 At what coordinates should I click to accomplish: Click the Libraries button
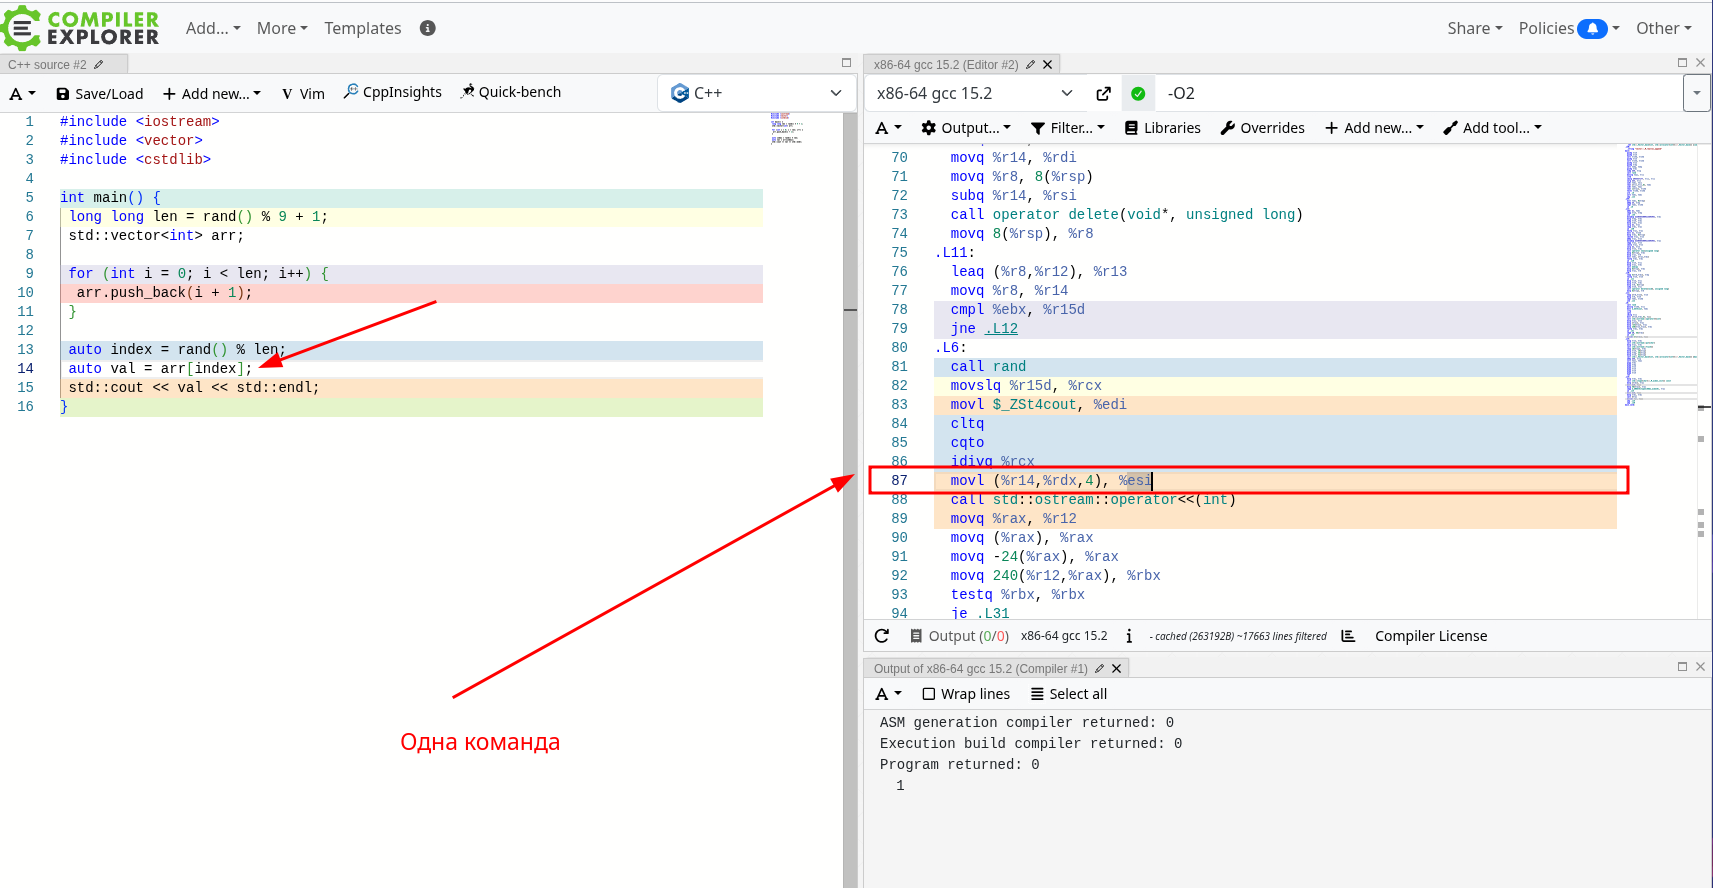1163,128
